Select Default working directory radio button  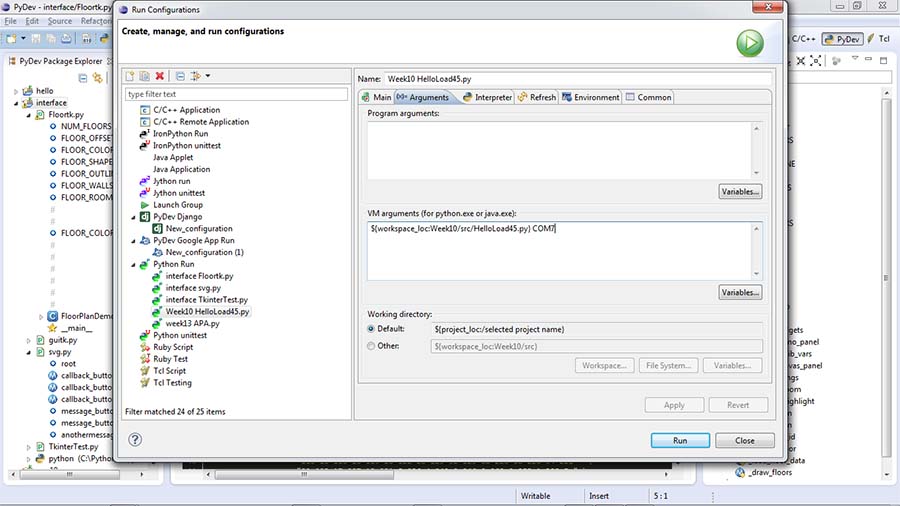click(x=371, y=329)
